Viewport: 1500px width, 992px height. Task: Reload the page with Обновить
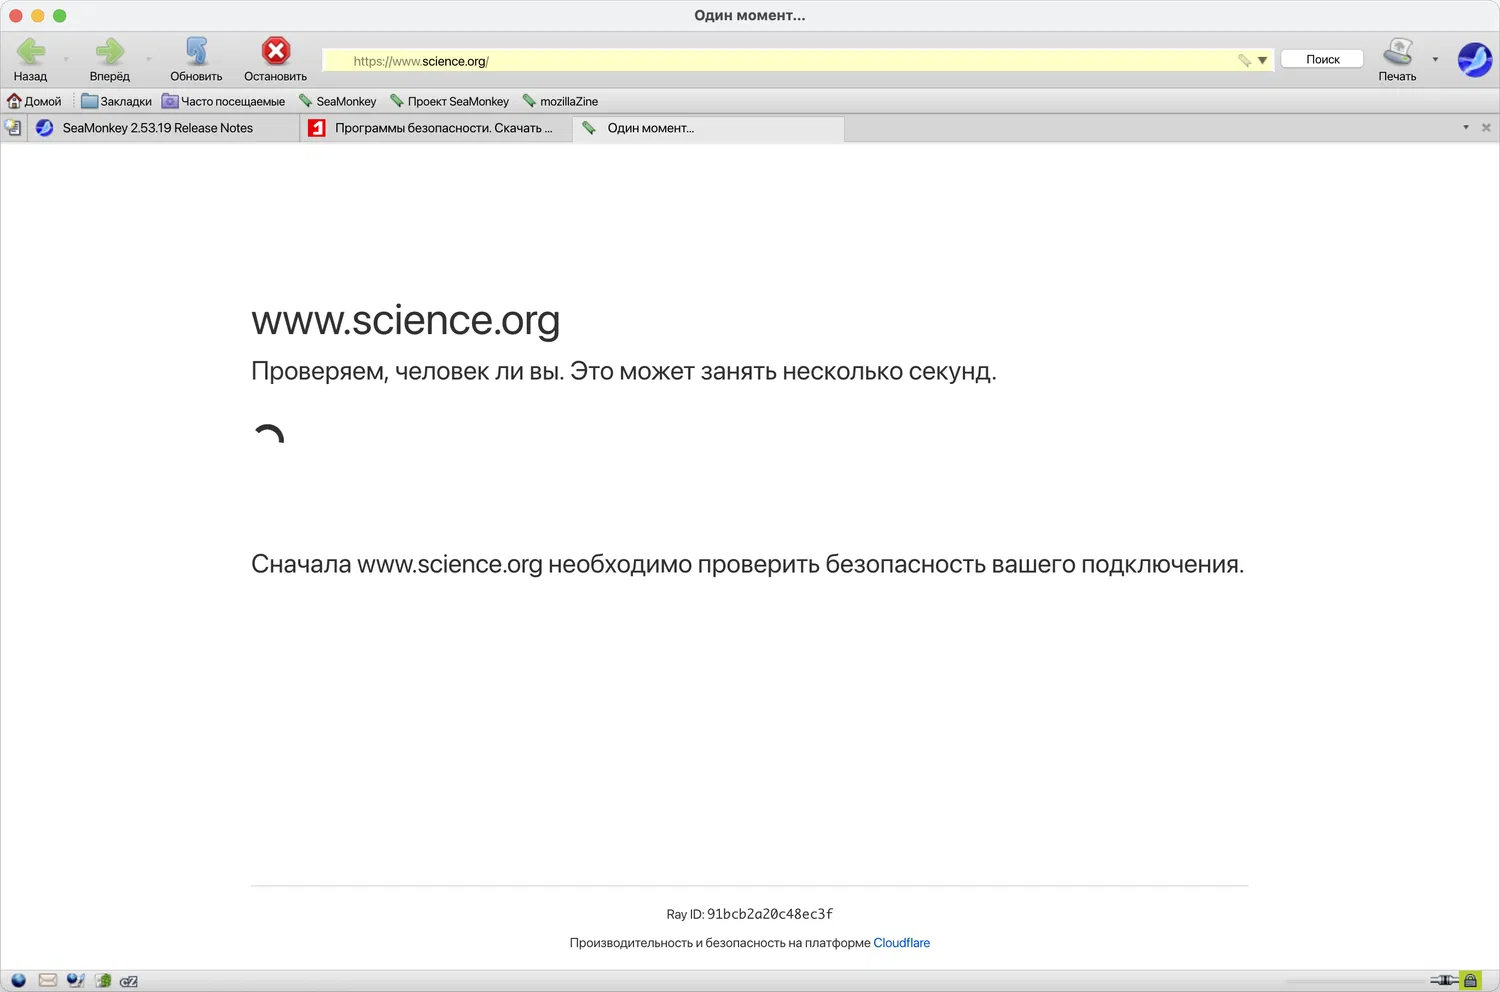click(x=196, y=60)
